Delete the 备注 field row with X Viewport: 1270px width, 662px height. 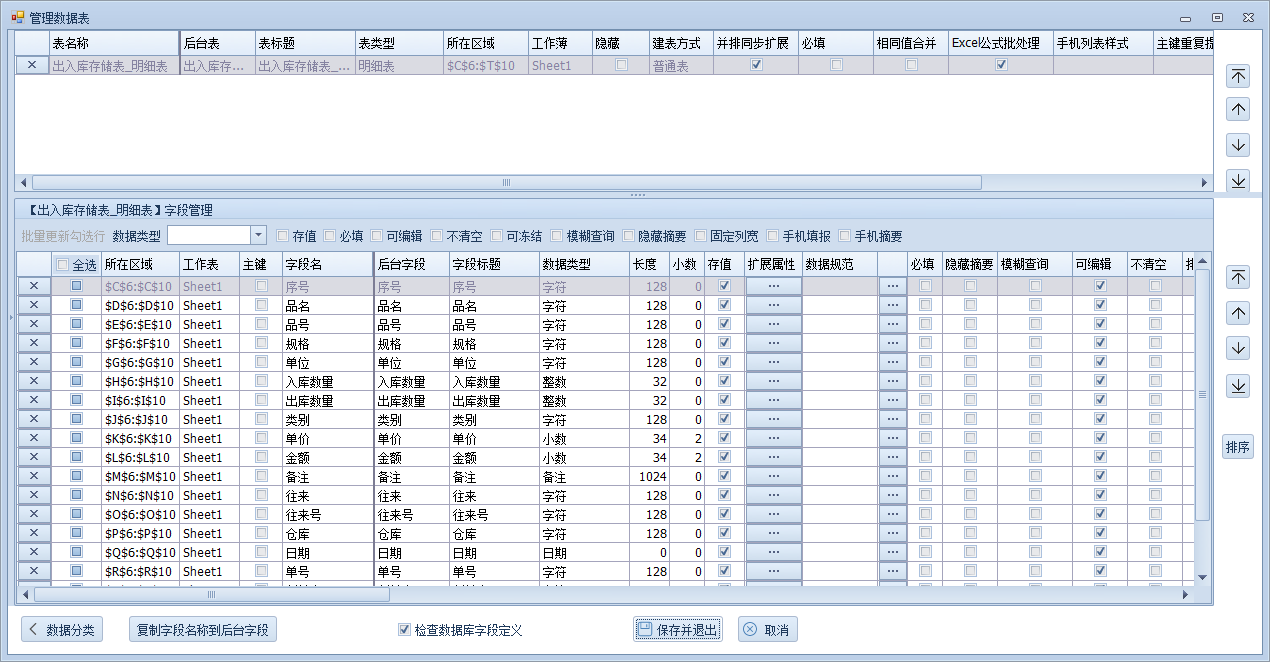[x=33, y=476]
